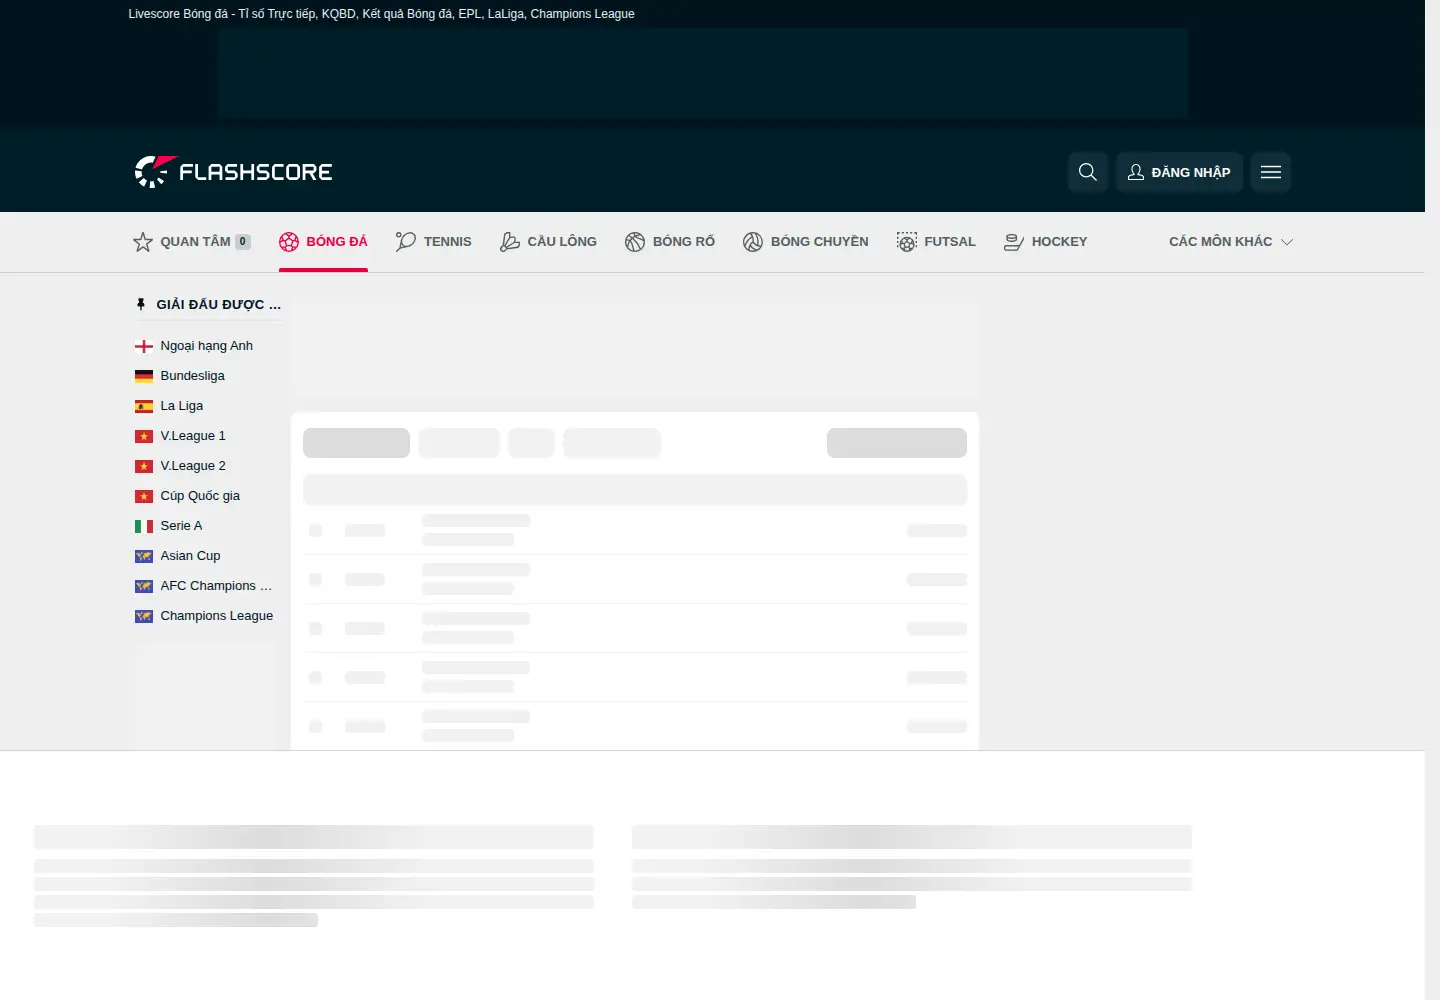The height and width of the screenshot is (1000, 1440).
Task: Open the Champions League link
Action: 217,616
